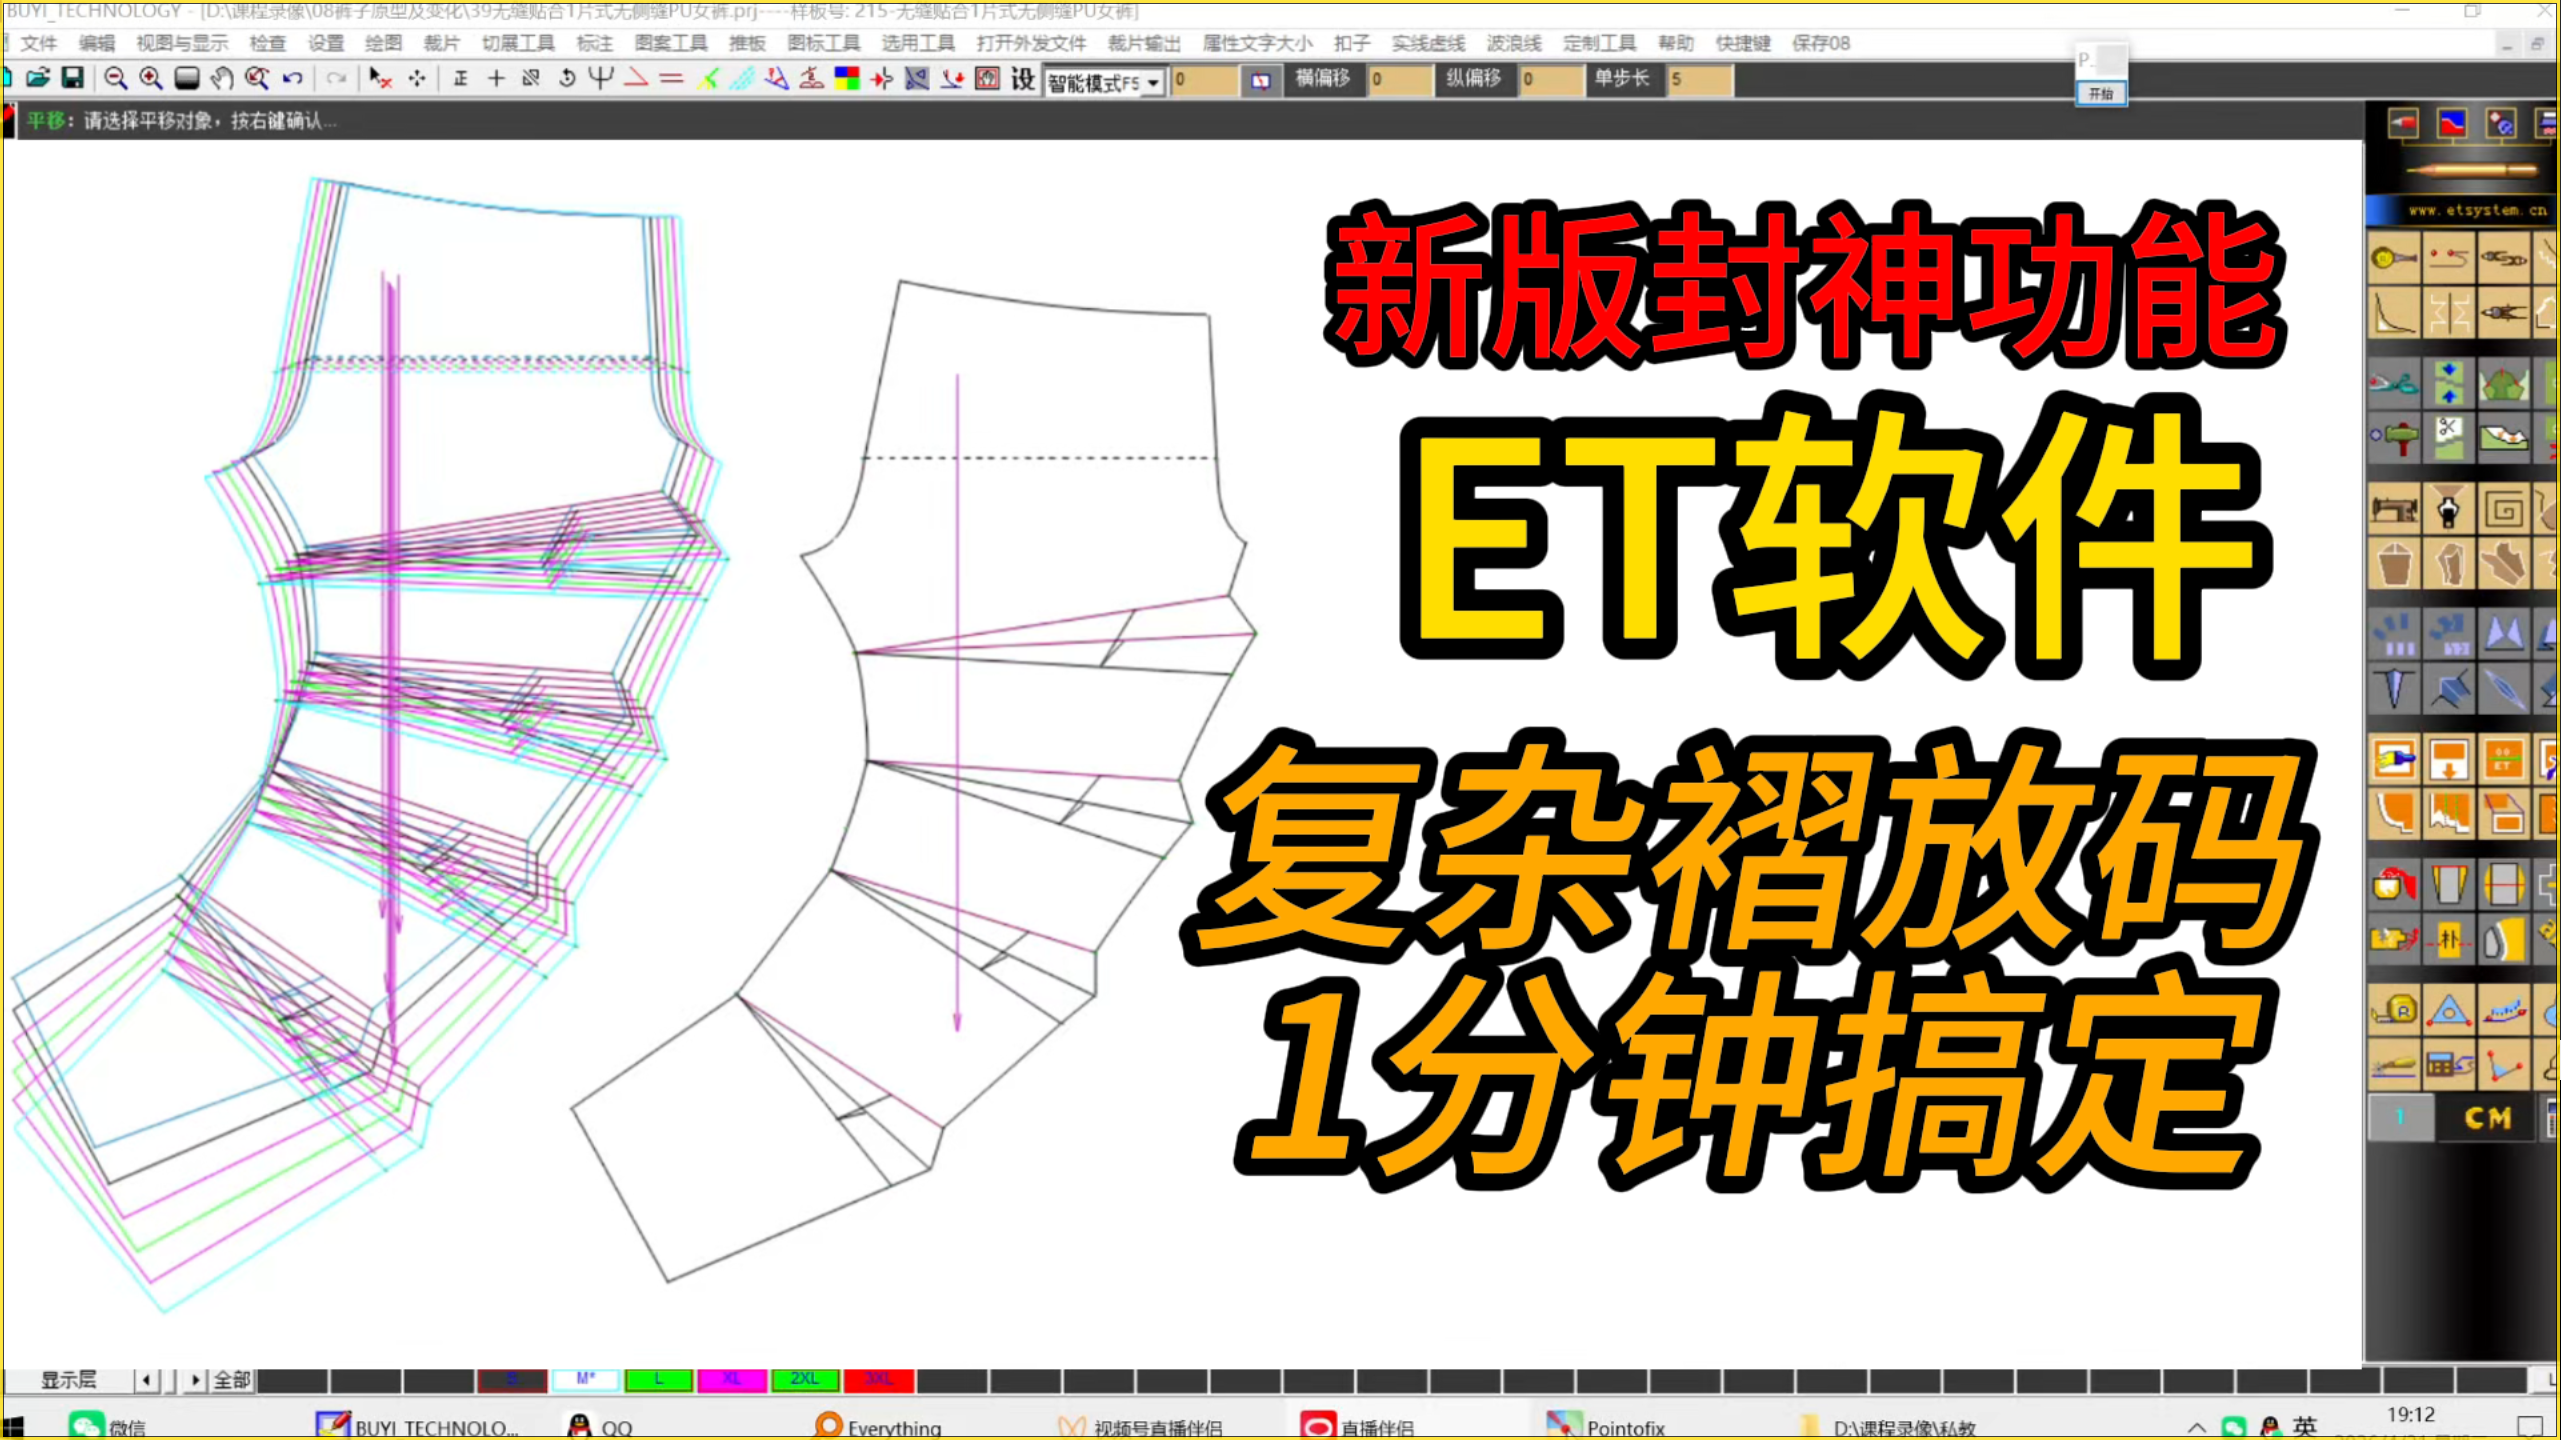Click the 全部 show all sizes button
Screen dimensions: 2561x1440
pyautogui.click(x=230, y=1380)
